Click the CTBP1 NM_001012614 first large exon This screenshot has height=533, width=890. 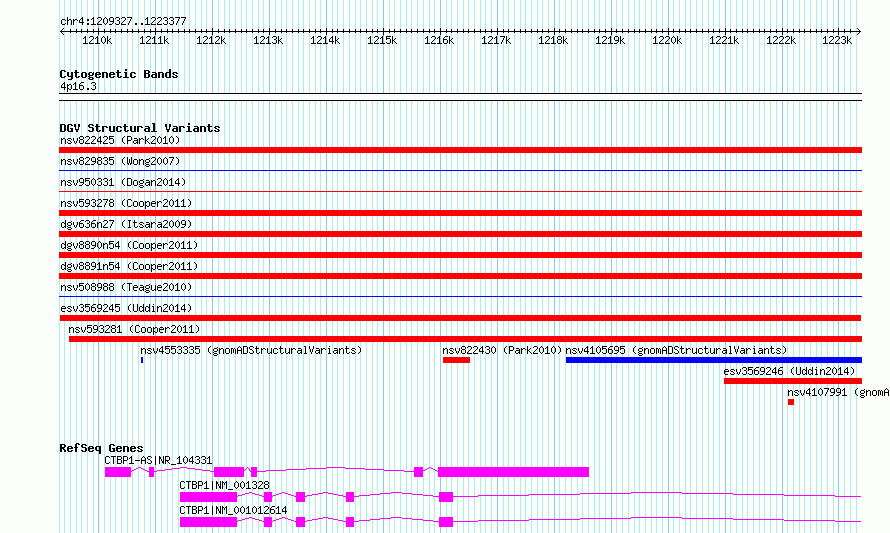click(x=208, y=522)
